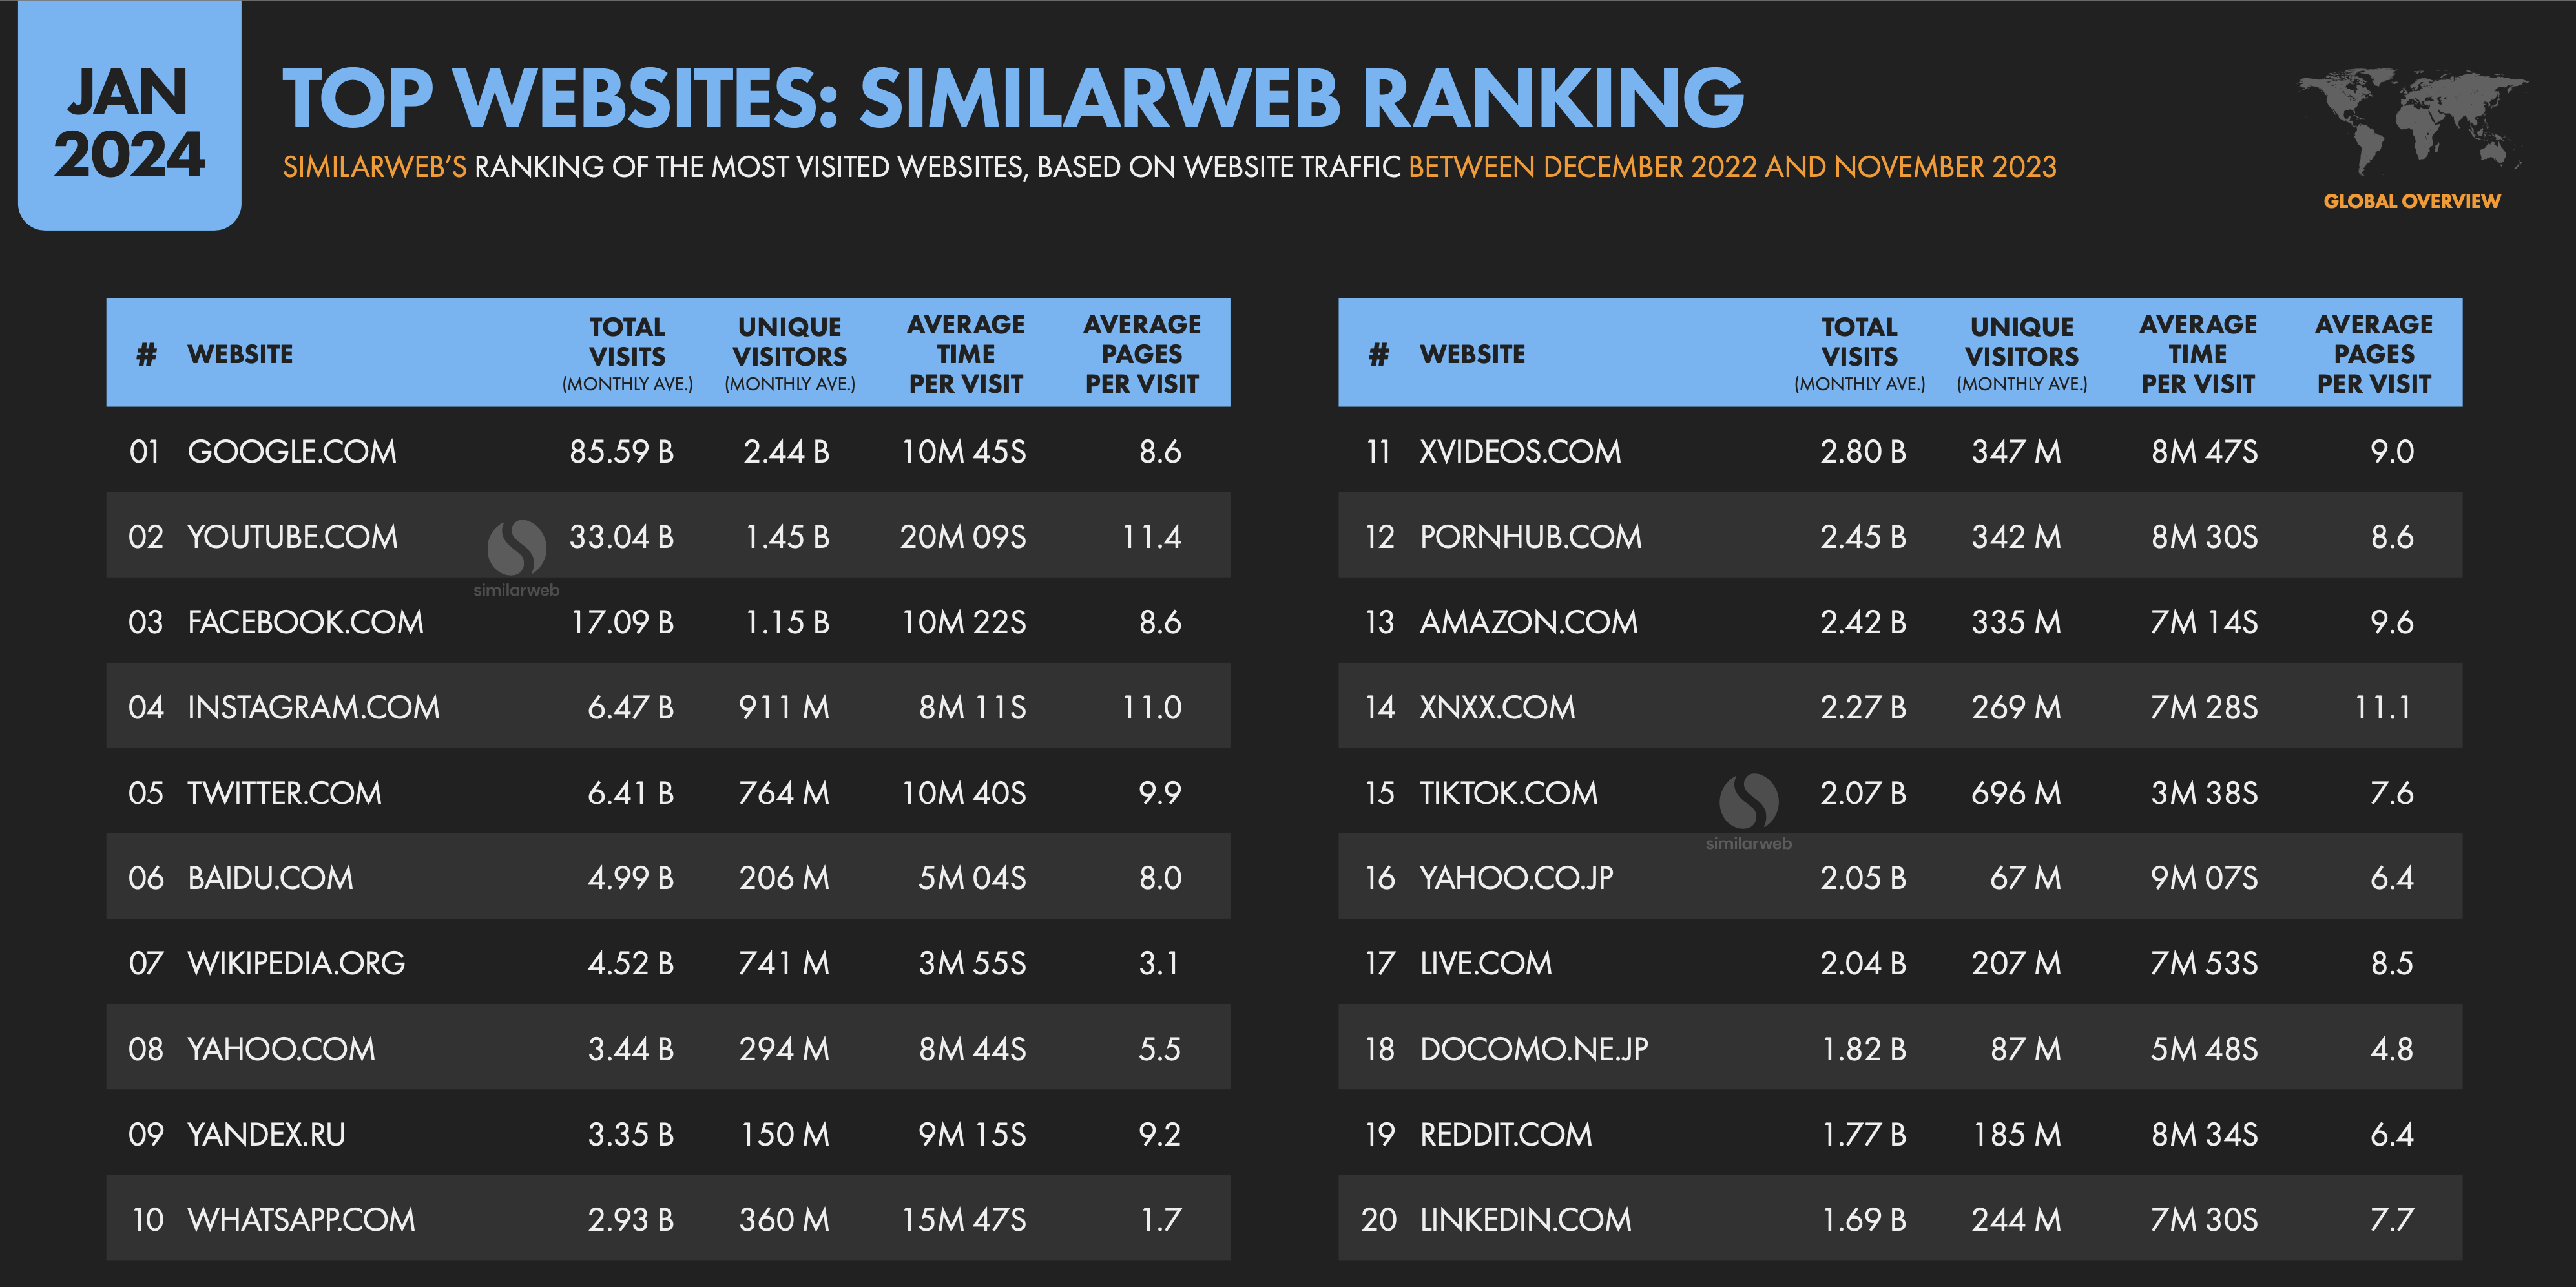
Task: Click the JAN 2024 date badge
Action: pyautogui.click(x=129, y=122)
